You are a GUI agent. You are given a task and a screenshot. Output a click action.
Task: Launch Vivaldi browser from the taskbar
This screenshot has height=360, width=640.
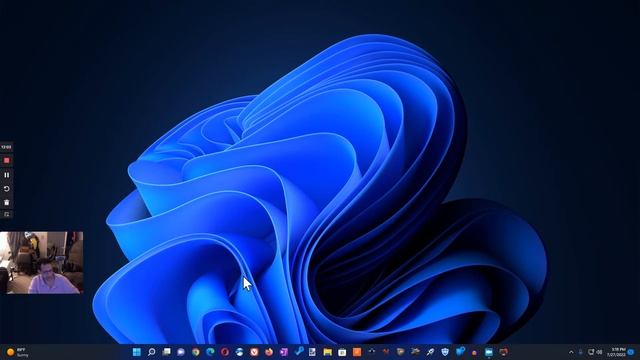(254, 352)
